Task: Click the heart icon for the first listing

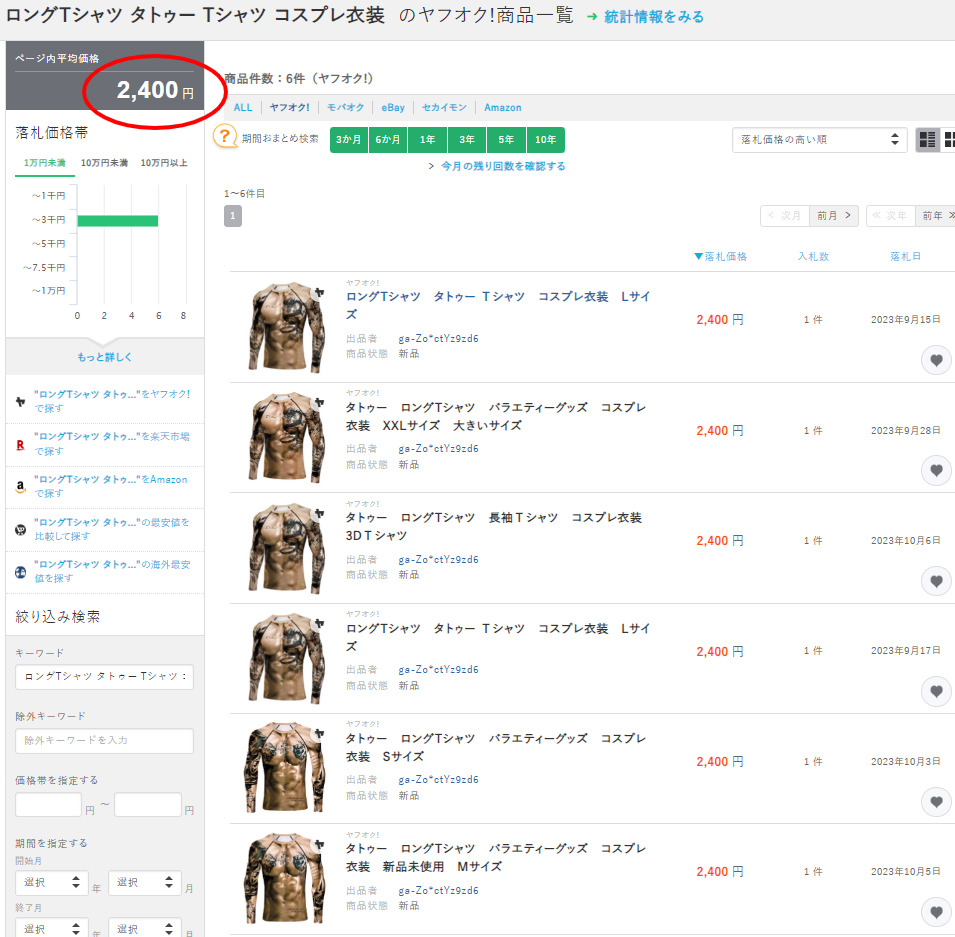Action: [936, 361]
